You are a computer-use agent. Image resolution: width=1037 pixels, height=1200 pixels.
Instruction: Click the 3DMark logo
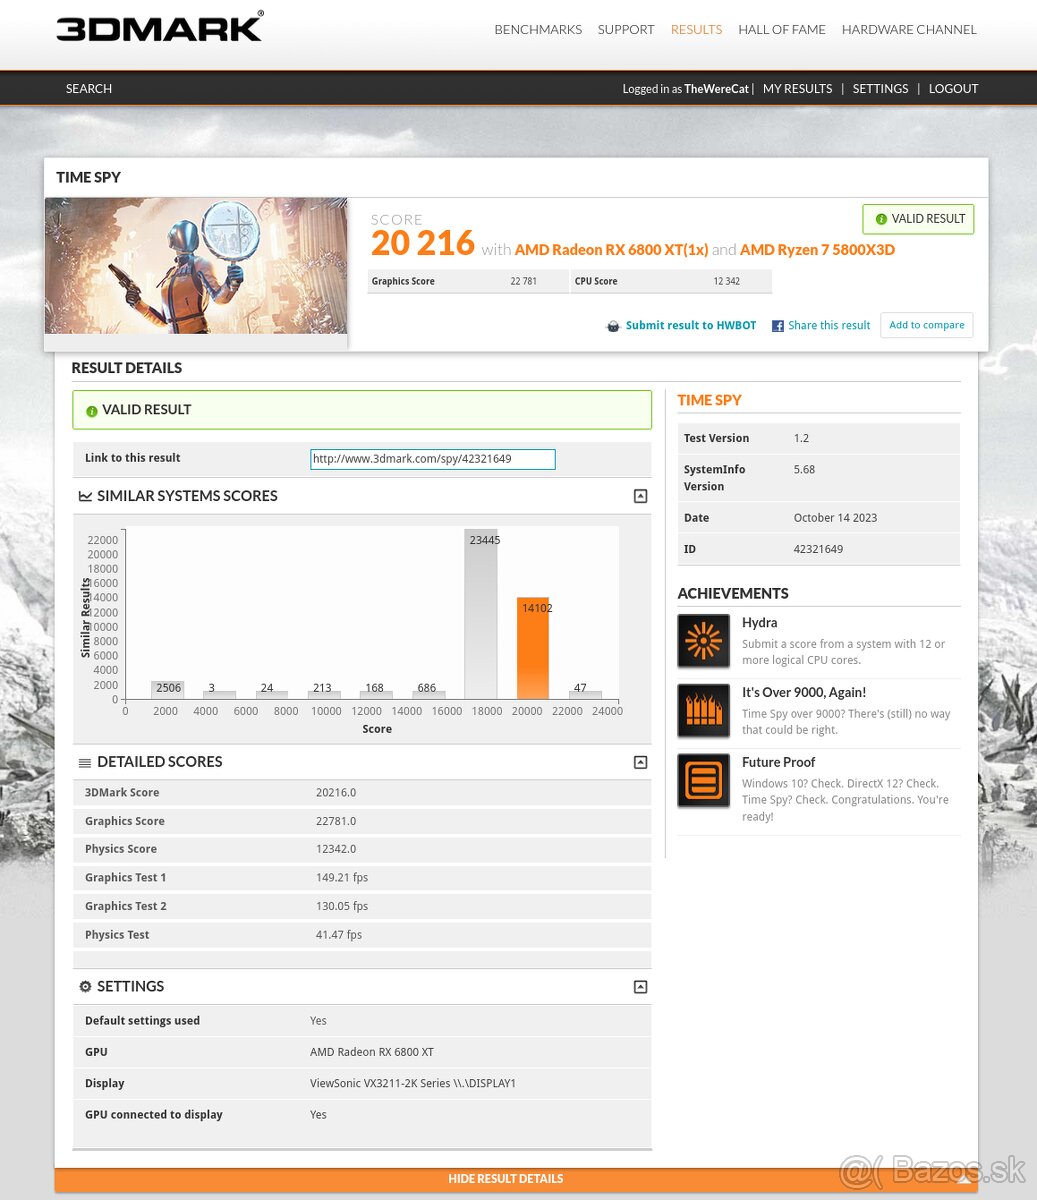(x=160, y=28)
